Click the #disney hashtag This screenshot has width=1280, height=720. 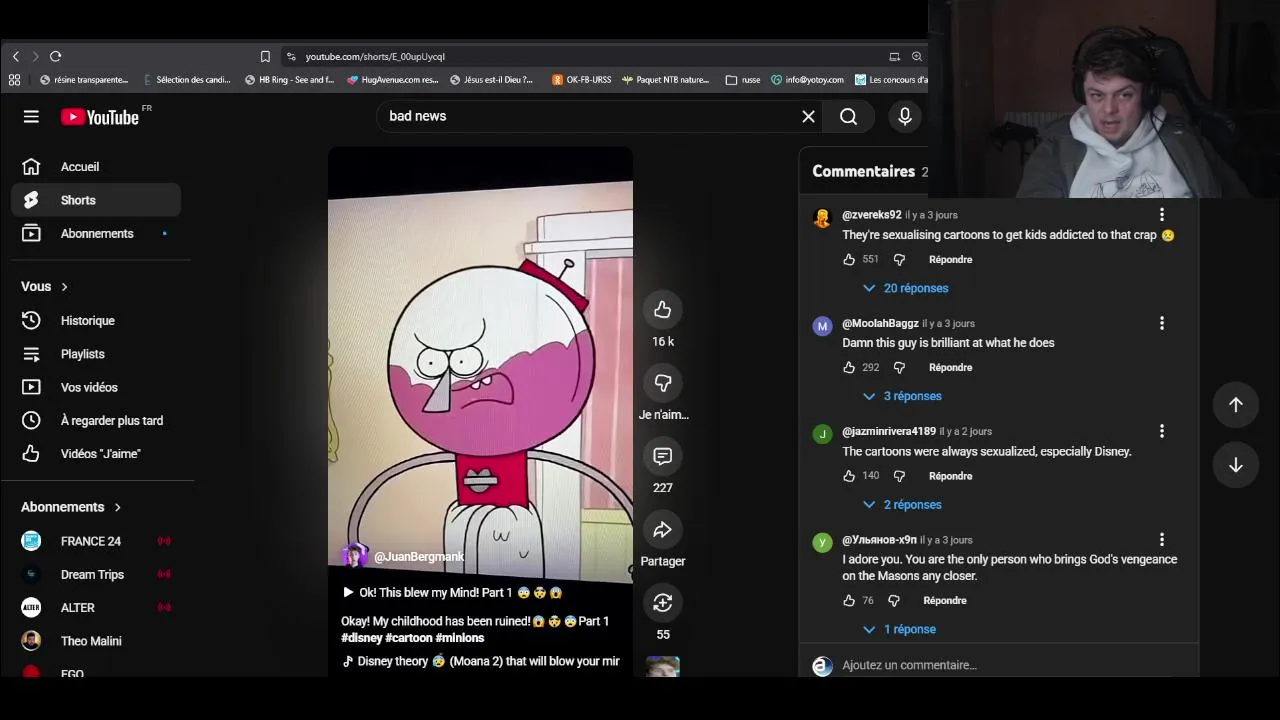[x=361, y=638]
